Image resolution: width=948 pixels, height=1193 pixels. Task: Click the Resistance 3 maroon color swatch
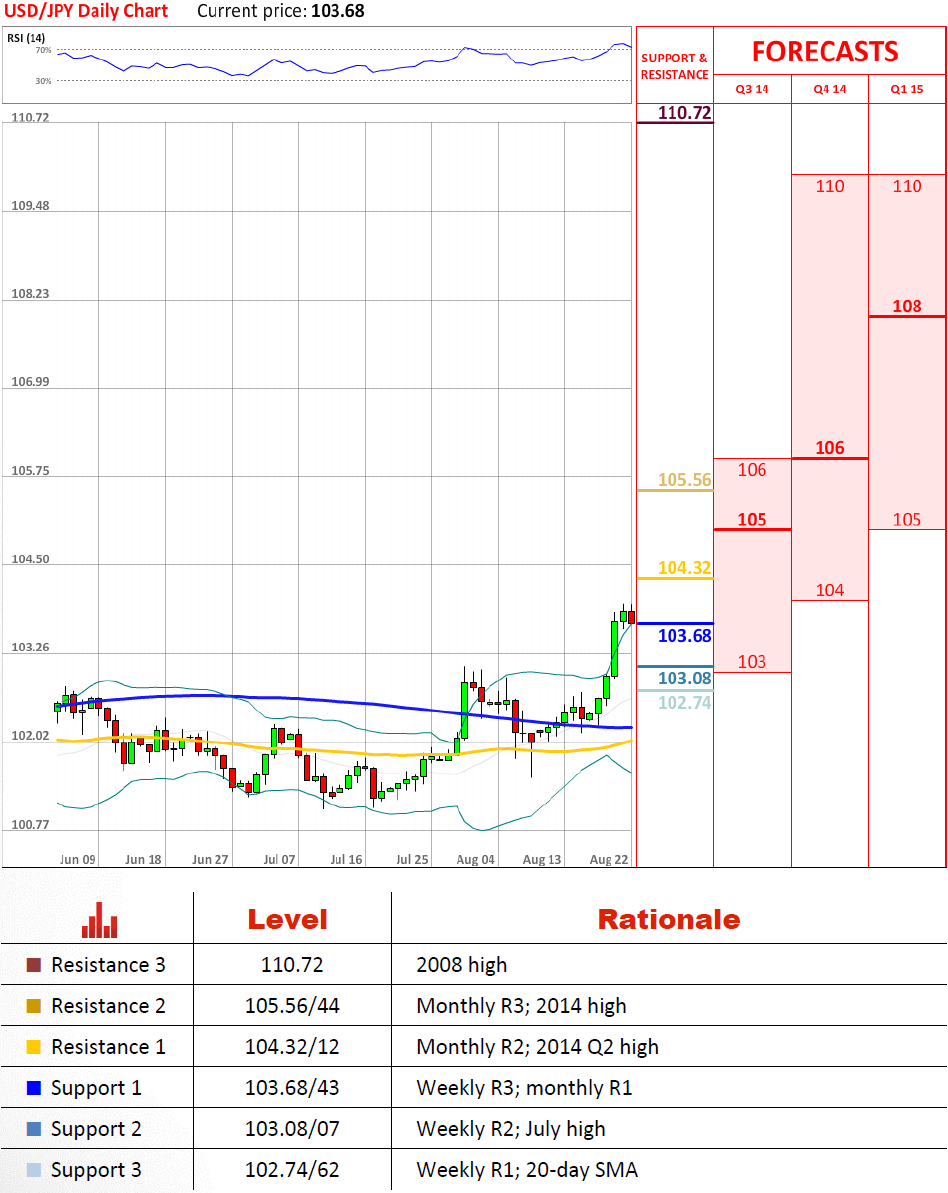click(x=33, y=965)
